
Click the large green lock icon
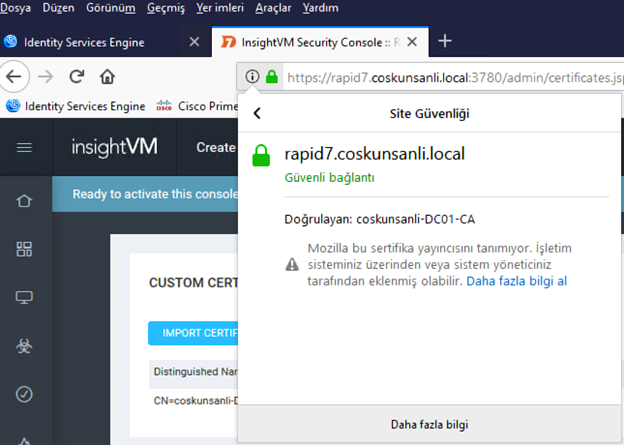click(x=261, y=156)
